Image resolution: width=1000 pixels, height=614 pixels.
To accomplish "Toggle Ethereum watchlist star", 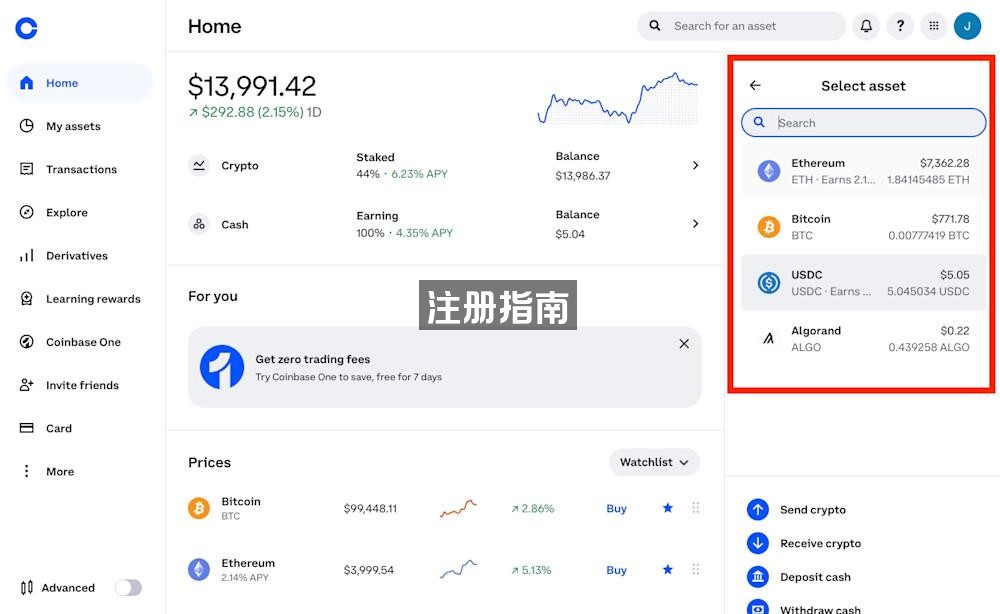I will click(667, 569).
